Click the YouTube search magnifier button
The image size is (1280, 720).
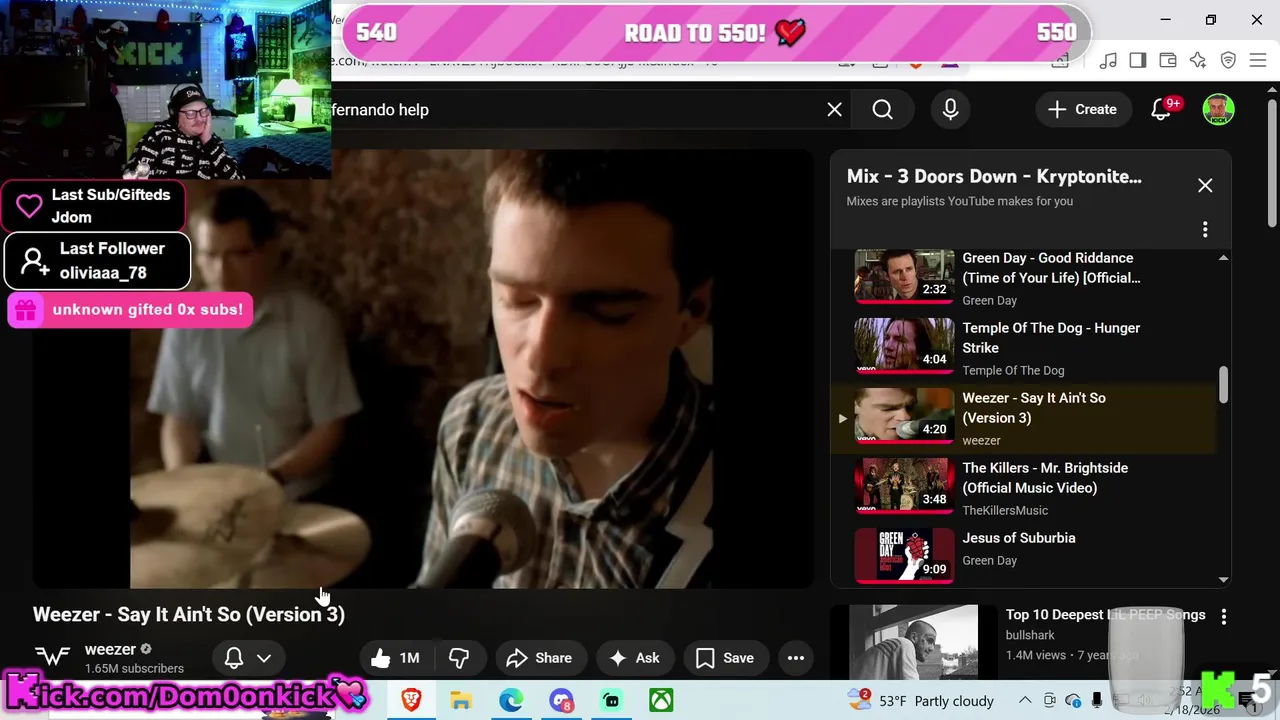(x=882, y=110)
